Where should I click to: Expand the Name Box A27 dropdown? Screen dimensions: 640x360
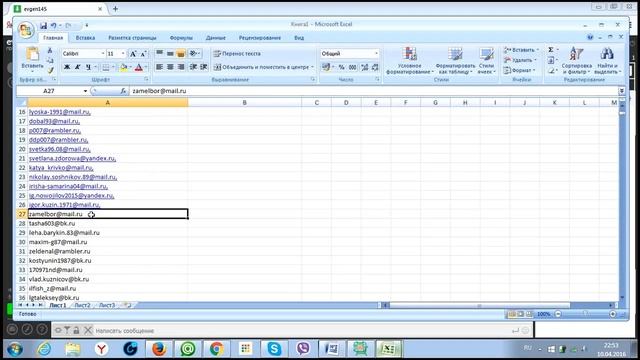85,91
